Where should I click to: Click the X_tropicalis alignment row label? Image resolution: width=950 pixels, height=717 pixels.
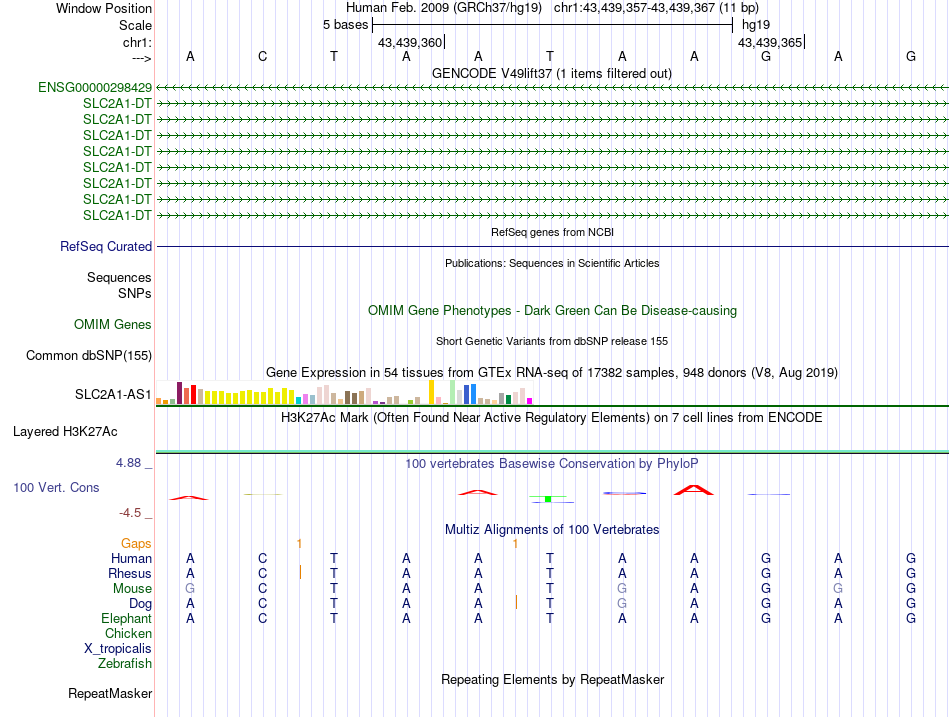(x=118, y=649)
